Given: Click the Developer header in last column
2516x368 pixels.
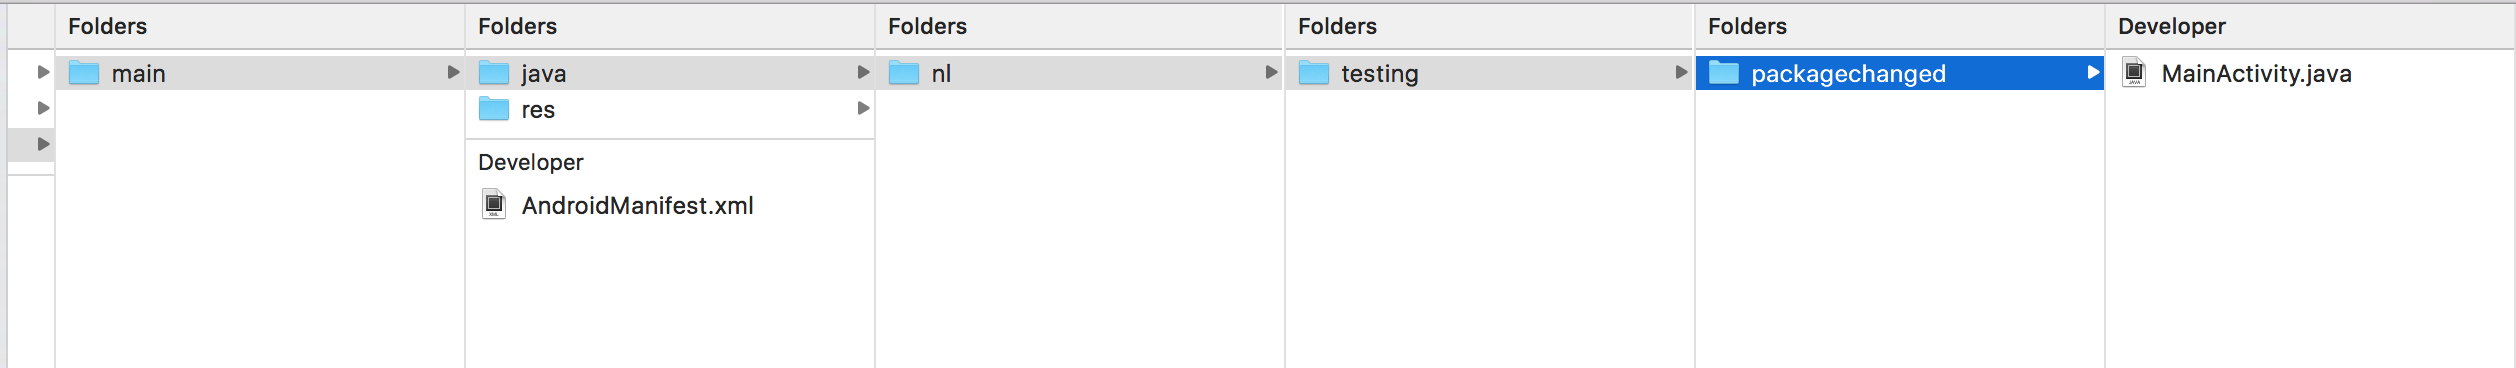Looking at the screenshot, I should click(2171, 26).
